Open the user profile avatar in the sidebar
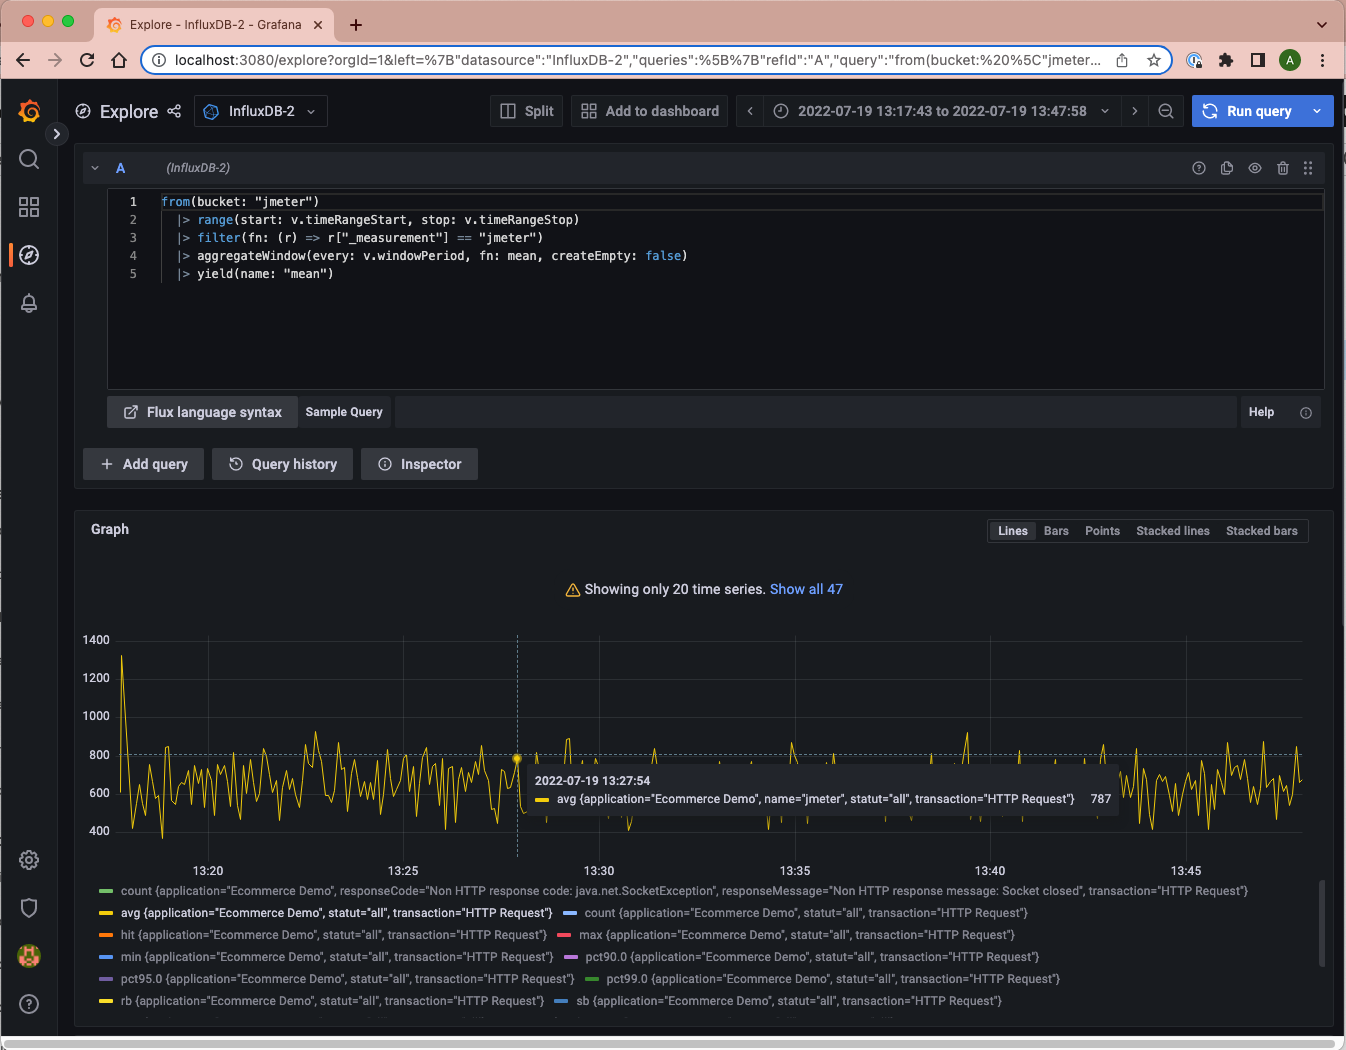Screen dimensions: 1346x1050 (x=29, y=956)
